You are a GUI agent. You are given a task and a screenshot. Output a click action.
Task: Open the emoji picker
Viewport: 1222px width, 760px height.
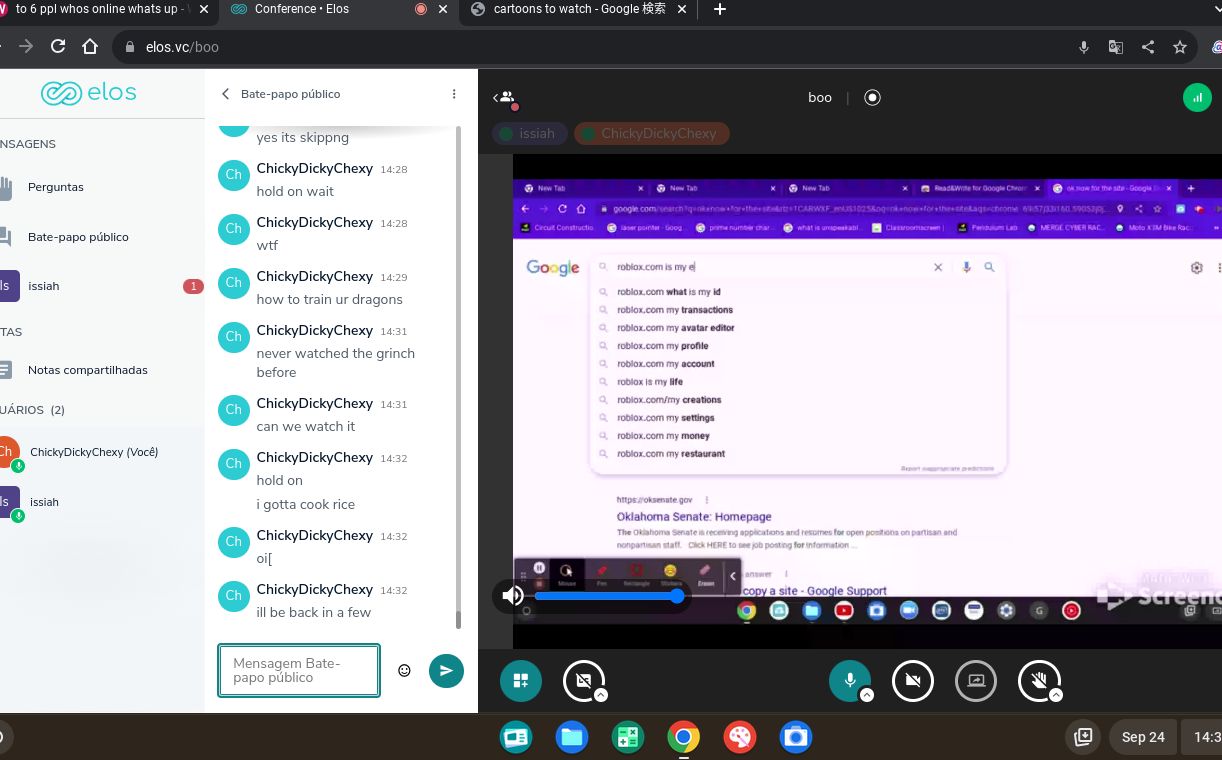click(x=404, y=670)
